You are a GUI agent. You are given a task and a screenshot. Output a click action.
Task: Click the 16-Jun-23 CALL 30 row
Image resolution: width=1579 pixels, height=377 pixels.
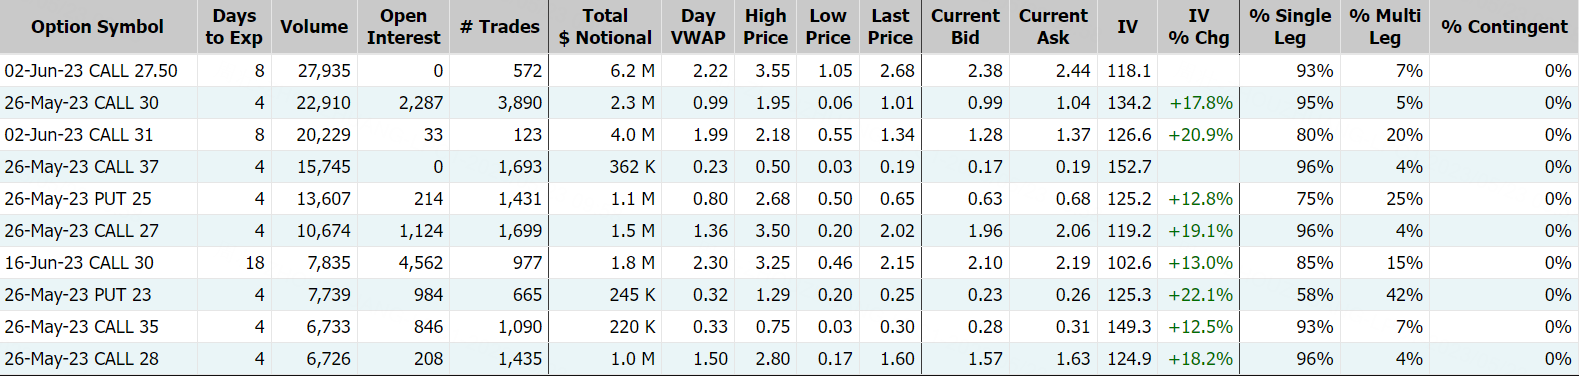789,263
